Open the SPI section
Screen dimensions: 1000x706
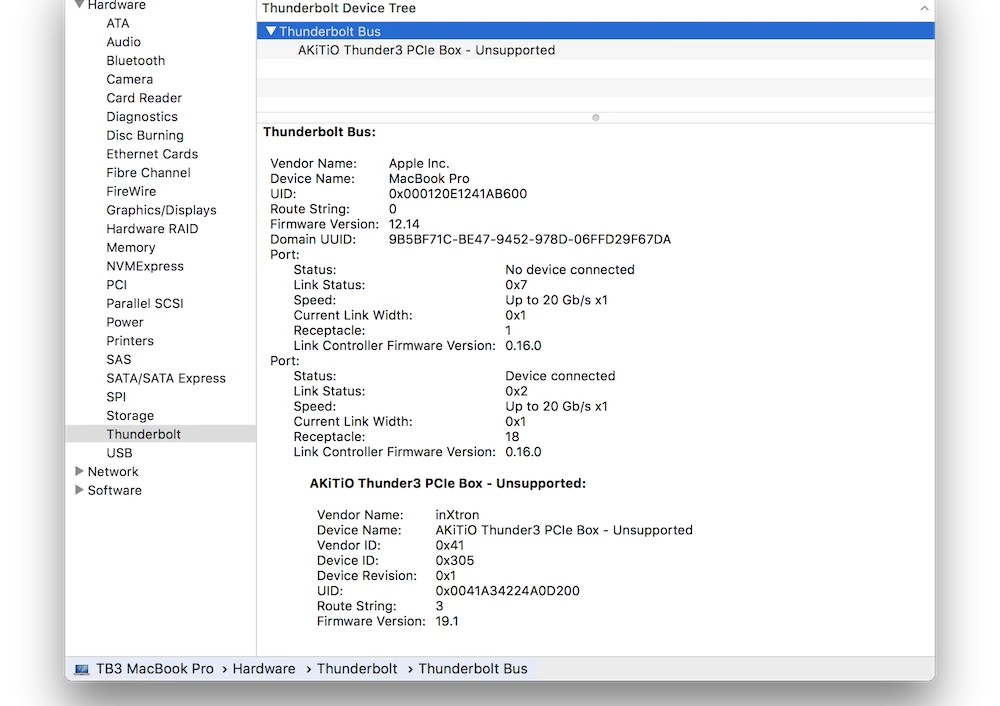coord(116,397)
